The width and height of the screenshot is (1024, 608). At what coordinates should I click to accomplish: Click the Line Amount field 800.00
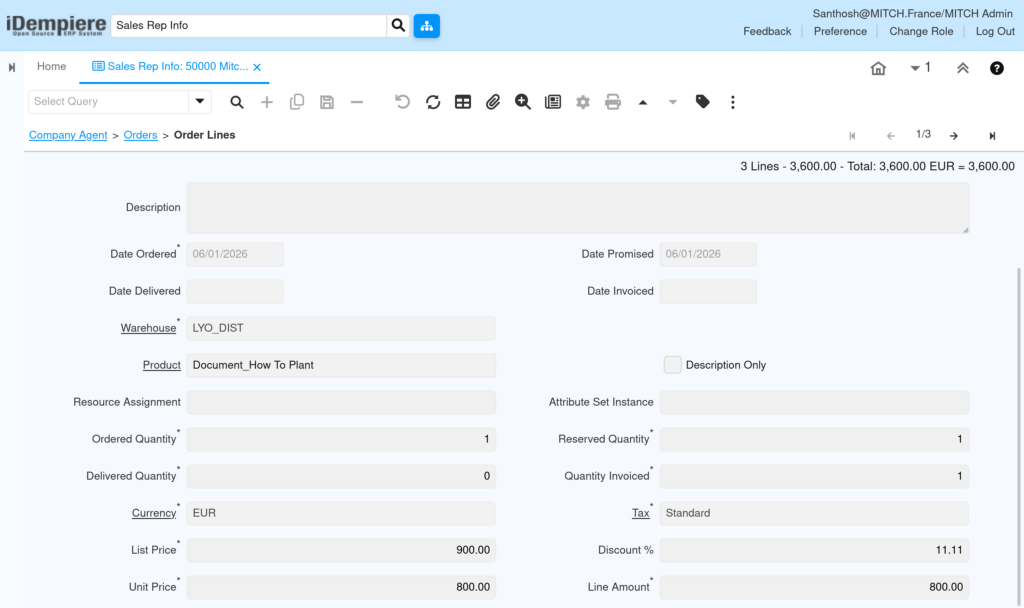click(814, 587)
